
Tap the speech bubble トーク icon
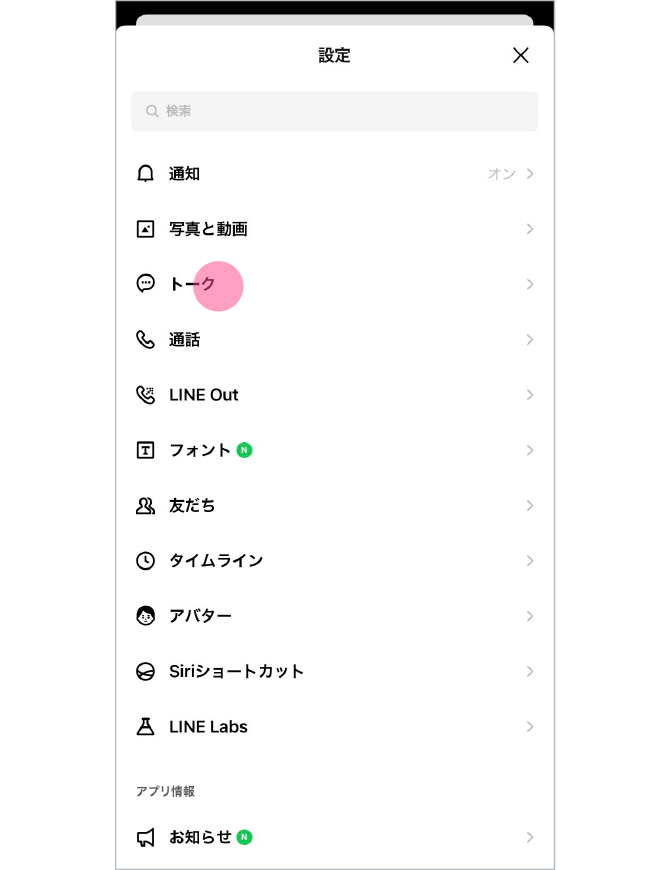coord(146,284)
